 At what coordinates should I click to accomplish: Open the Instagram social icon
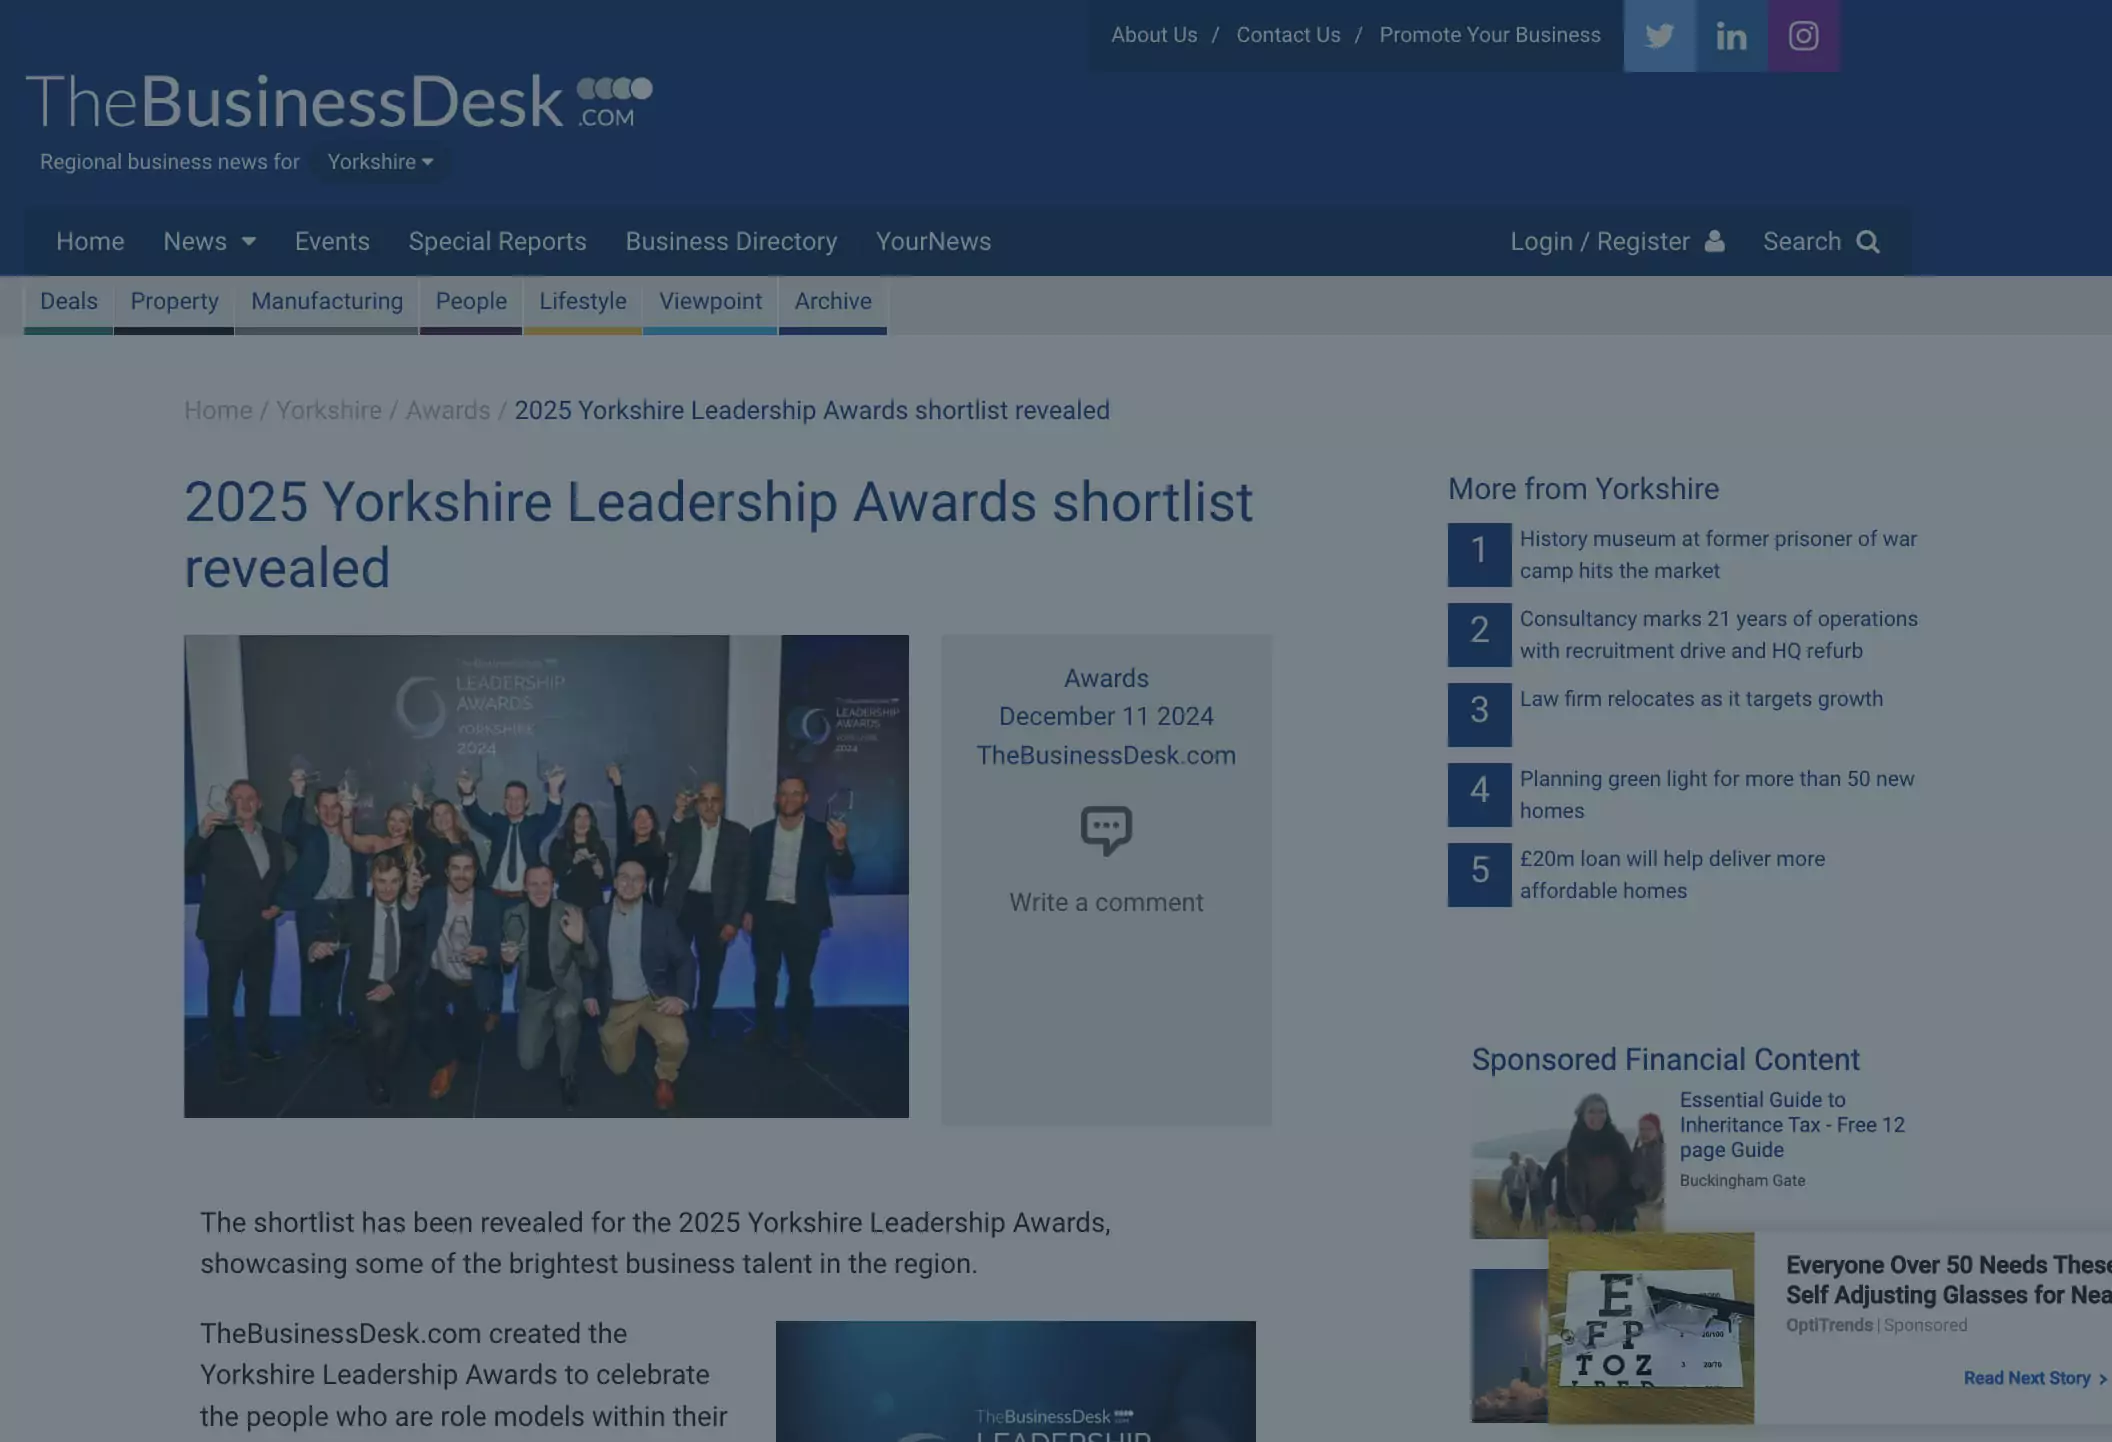tap(1803, 36)
